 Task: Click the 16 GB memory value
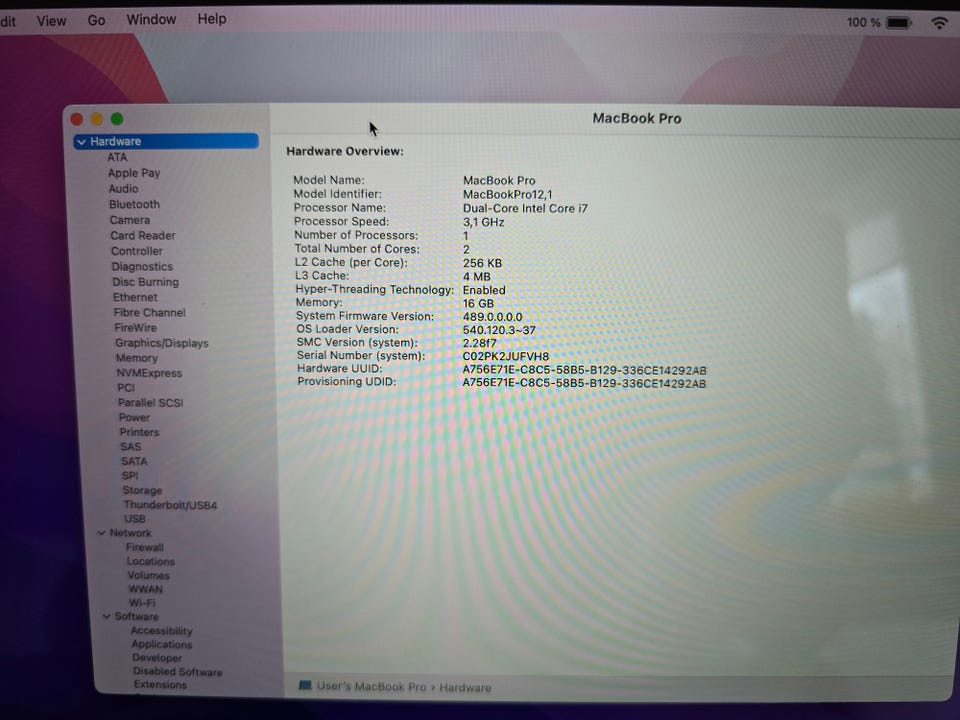[478, 304]
